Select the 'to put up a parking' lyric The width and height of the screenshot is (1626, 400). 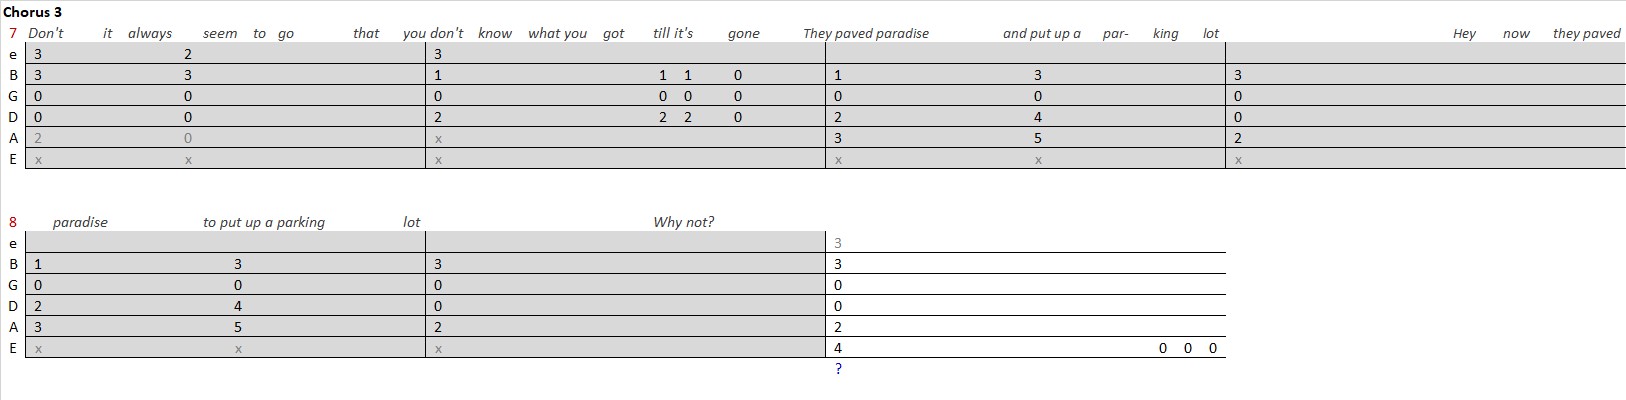264,222
